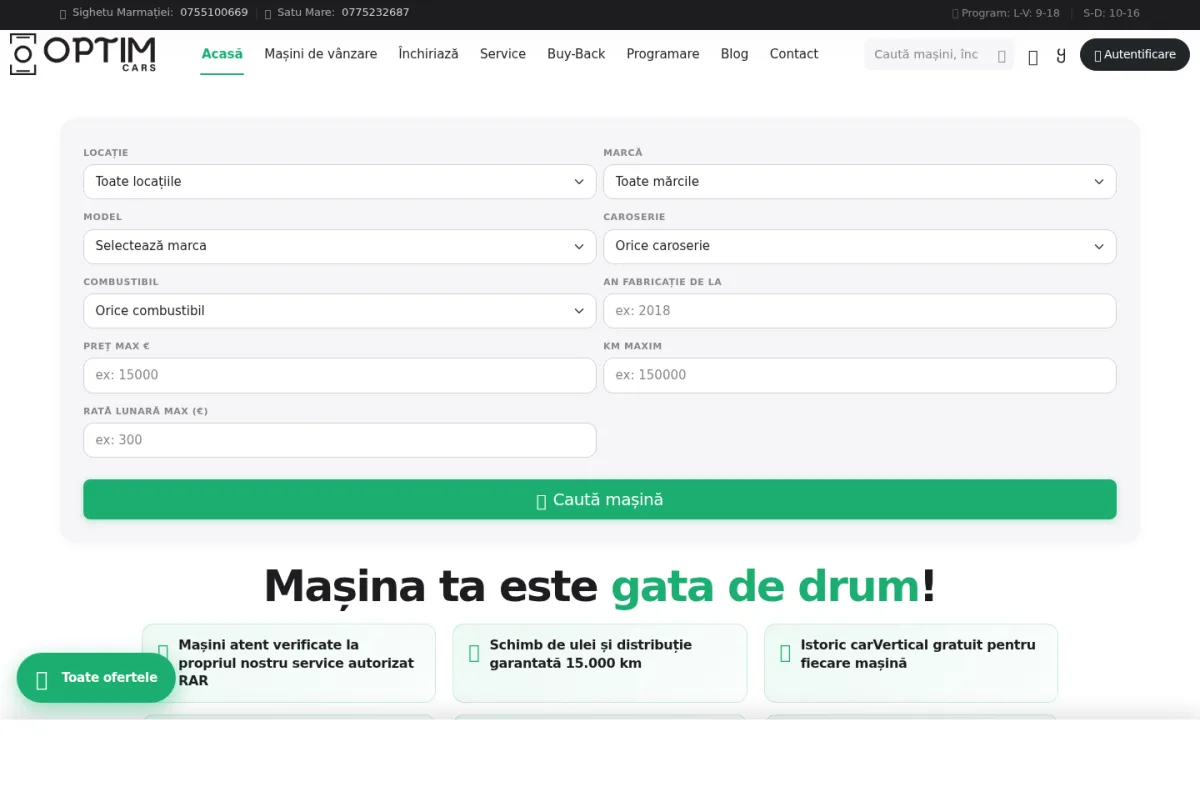Click the 'Program: L-V: 9-18' text
This screenshot has height=792, width=1200.
coord(1010,14)
